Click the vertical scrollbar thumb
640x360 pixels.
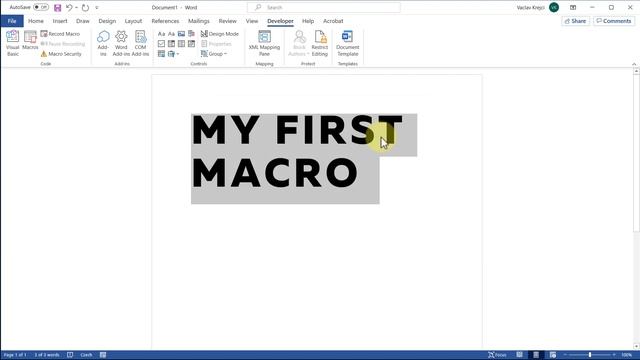click(636, 153)
